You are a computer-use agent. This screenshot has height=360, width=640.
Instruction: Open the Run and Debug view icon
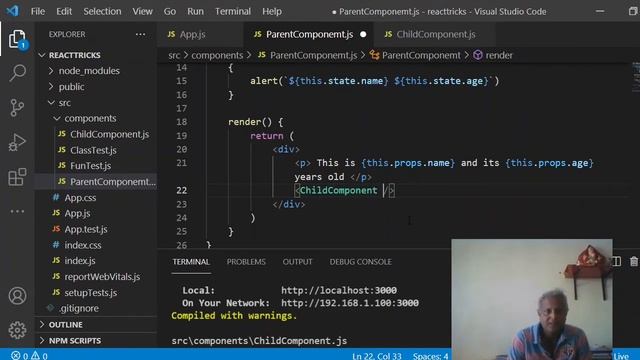17,142
